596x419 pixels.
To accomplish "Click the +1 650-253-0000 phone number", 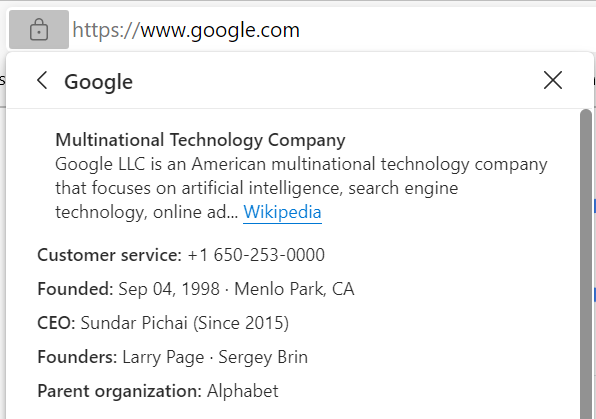I will 256,255.
